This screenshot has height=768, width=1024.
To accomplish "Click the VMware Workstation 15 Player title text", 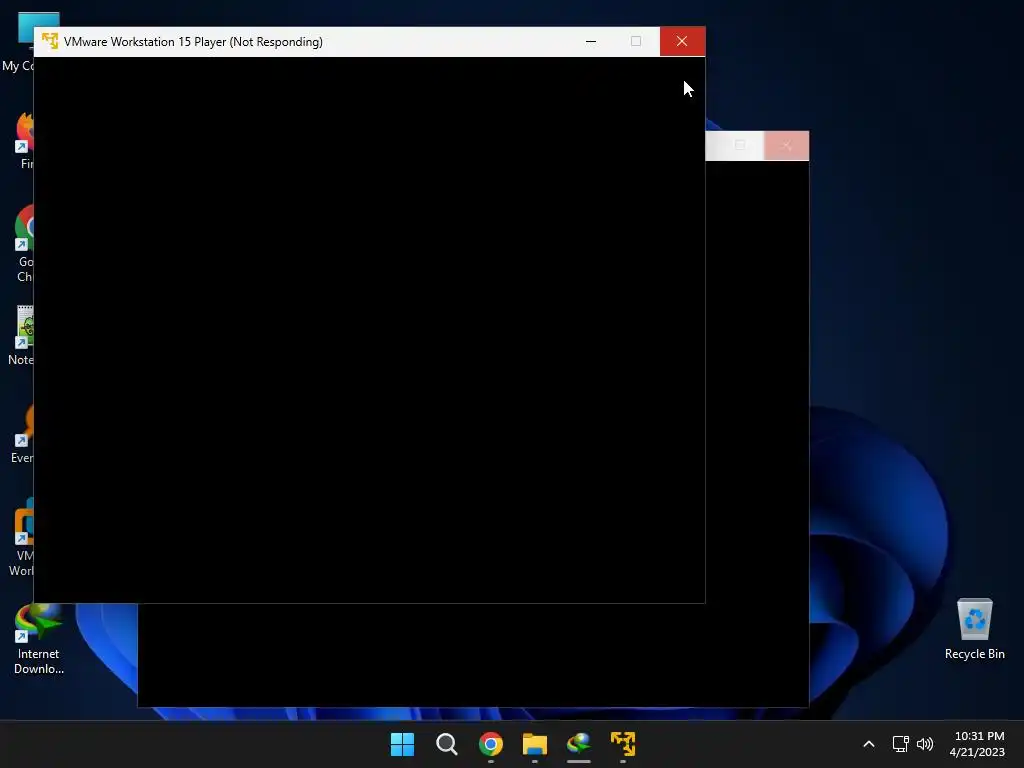I will 193,42.
